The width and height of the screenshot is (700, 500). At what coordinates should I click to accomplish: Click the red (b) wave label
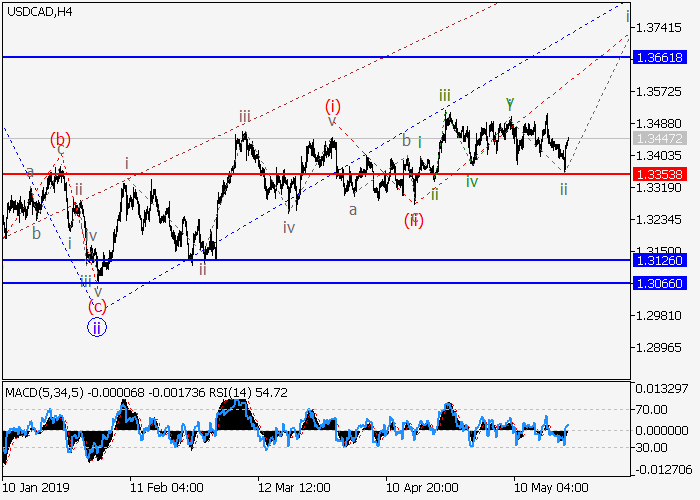[61, 139]
